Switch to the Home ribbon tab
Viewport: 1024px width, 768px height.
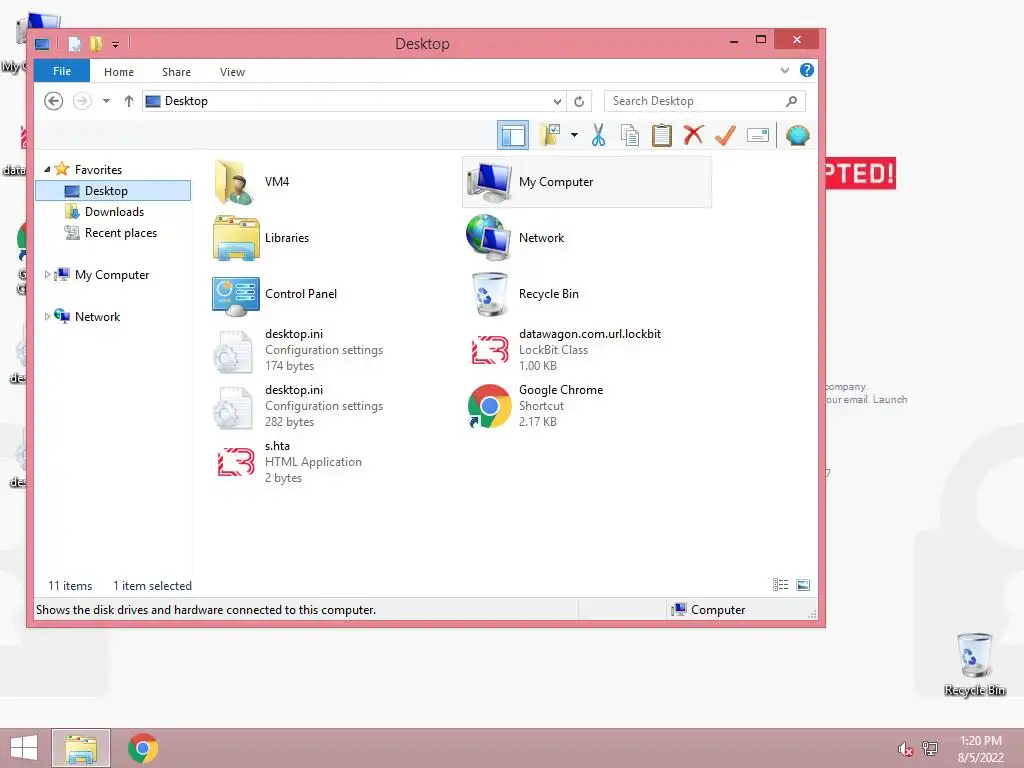tap(119, 72)
